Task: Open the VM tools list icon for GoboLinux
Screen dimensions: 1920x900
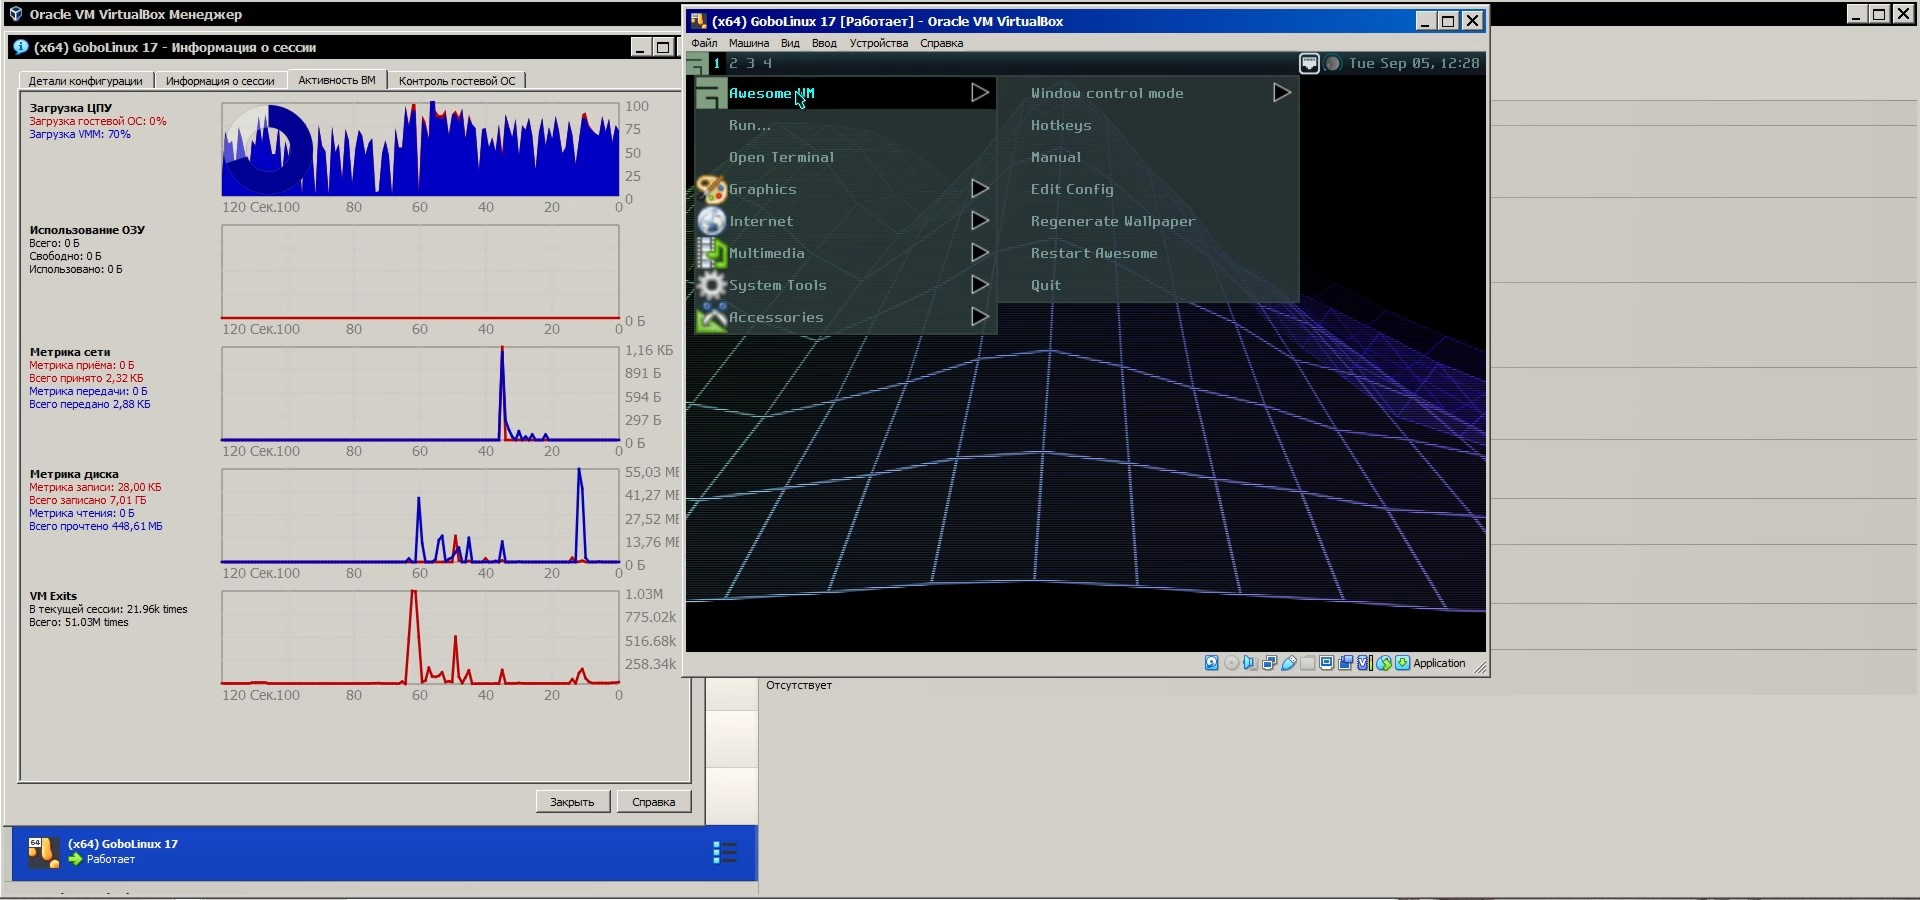Action: (x=724, y=852)
